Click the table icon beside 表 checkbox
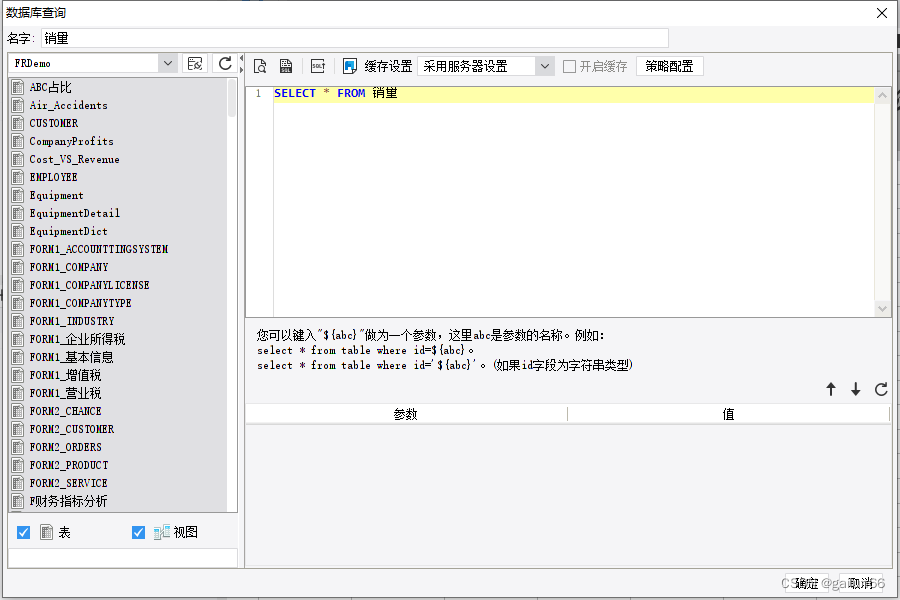This screenshot has height=600, width=900. tap(46, 532)
